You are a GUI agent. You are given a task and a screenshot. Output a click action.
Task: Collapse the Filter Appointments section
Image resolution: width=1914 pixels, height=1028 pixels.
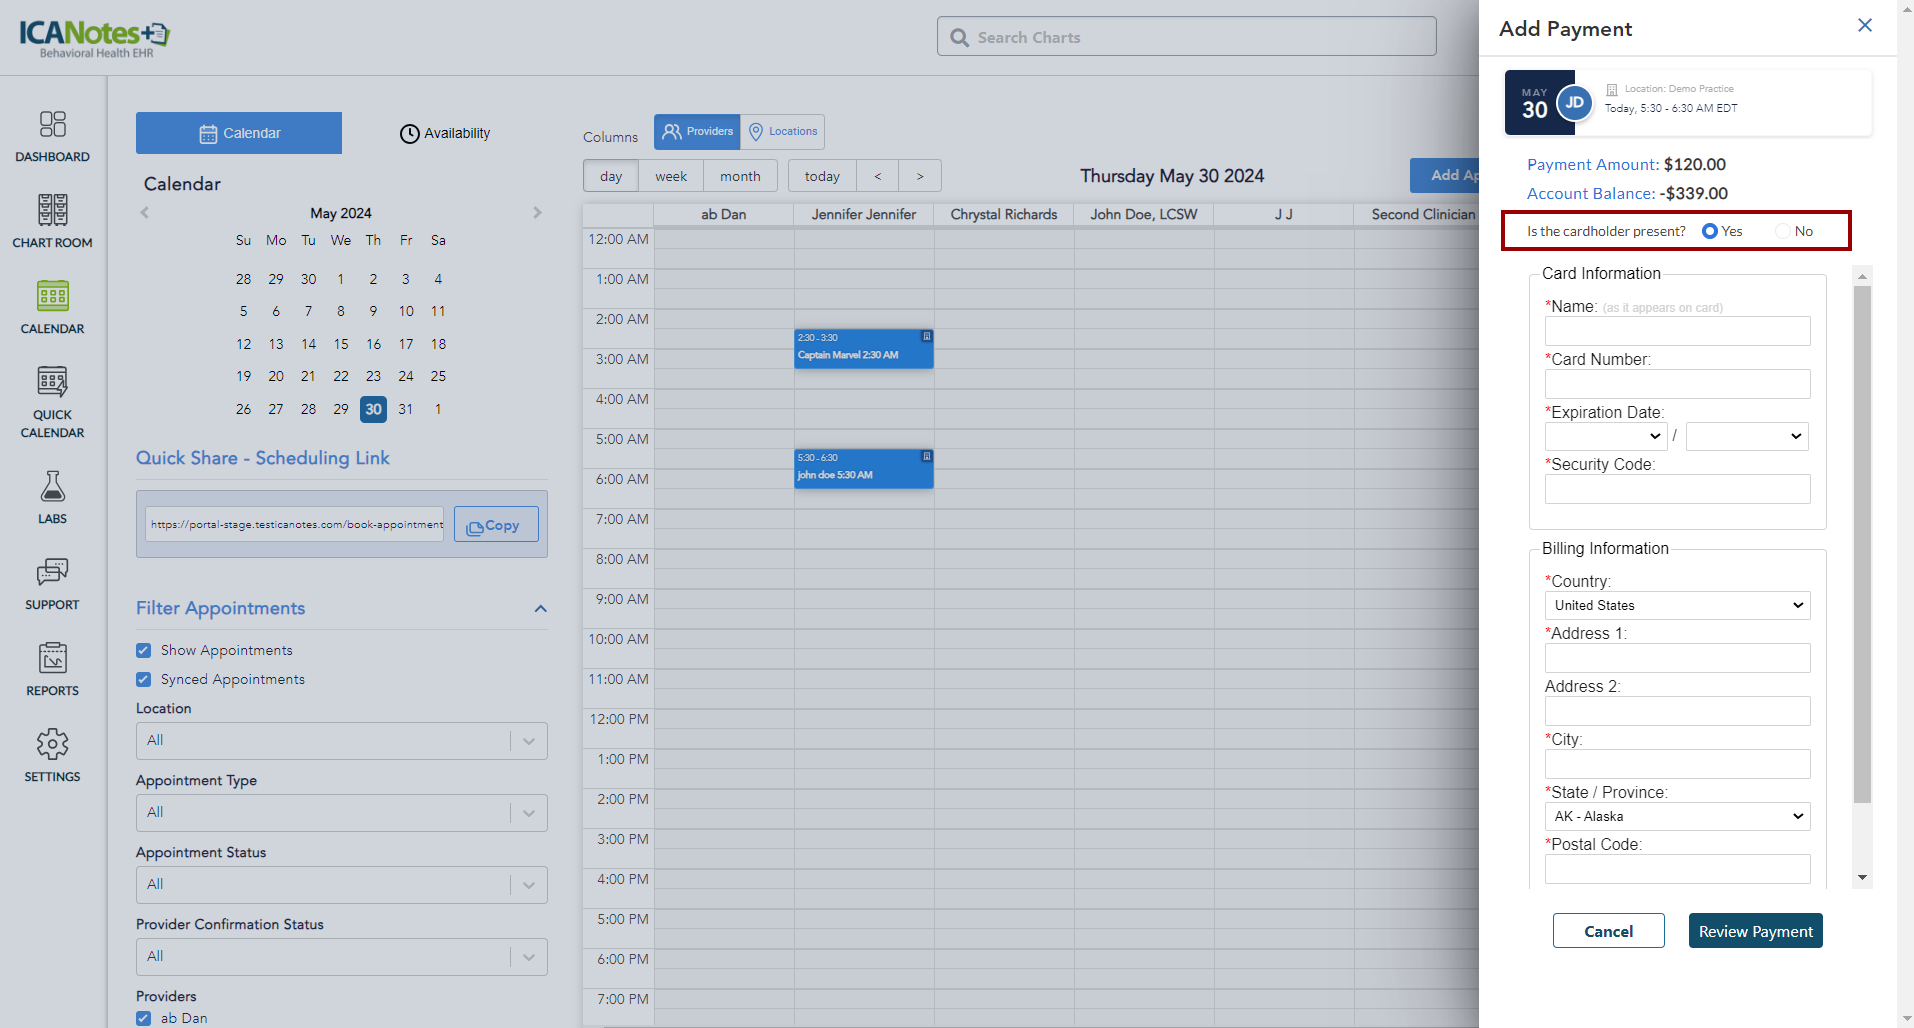(x=540, y=609)
